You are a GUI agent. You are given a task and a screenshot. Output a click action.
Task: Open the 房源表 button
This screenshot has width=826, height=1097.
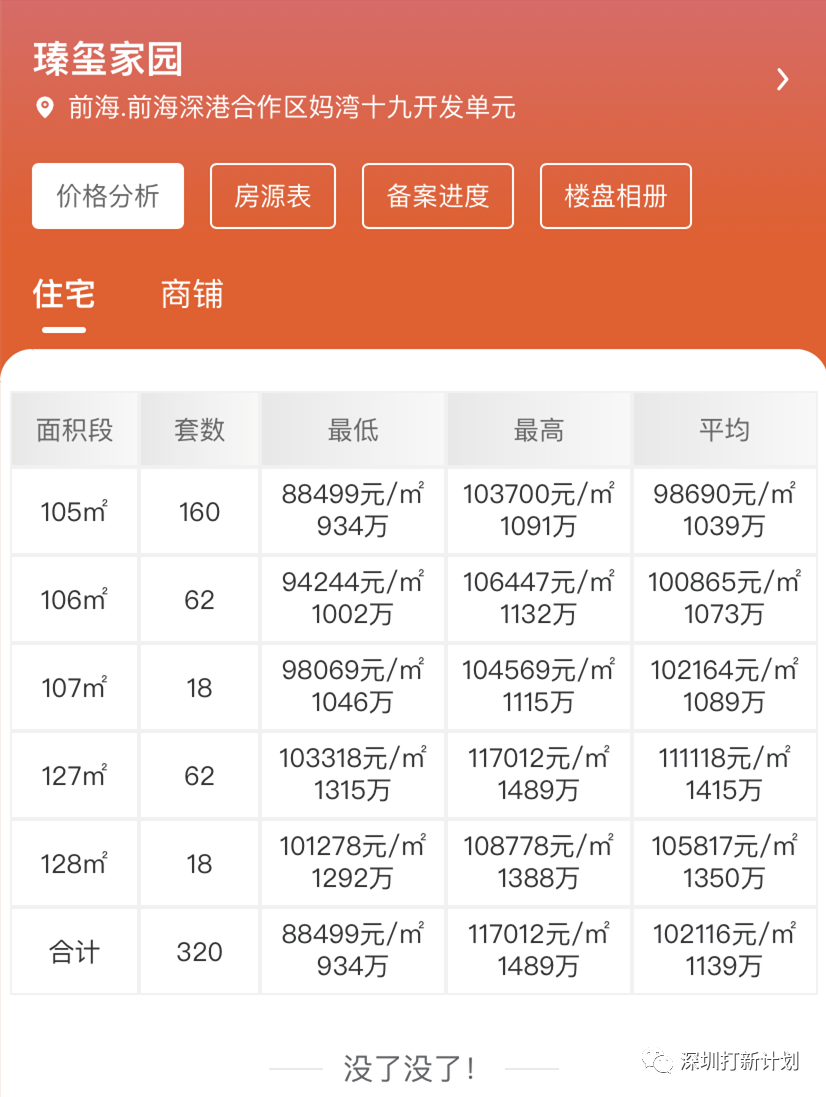click(273, 196)
